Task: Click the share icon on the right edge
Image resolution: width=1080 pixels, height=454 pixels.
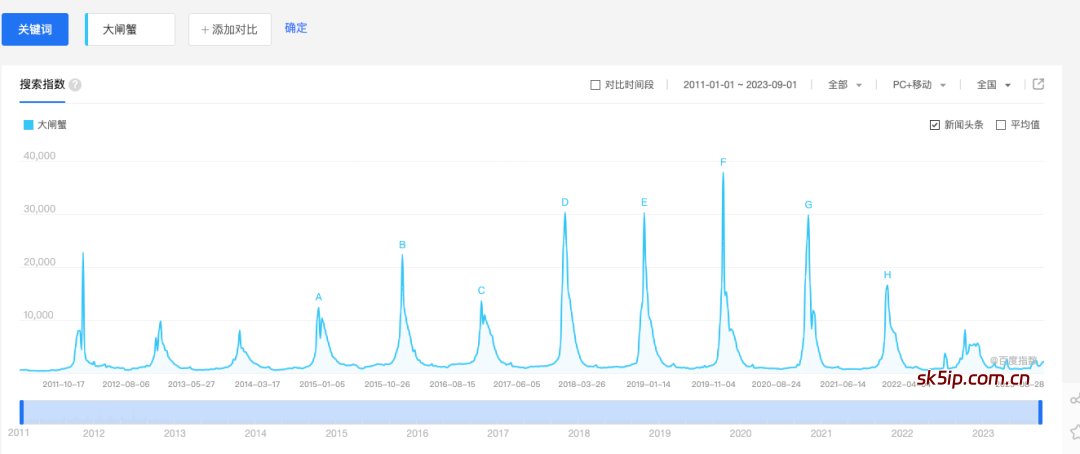Action: click(x=1075, y=400)
